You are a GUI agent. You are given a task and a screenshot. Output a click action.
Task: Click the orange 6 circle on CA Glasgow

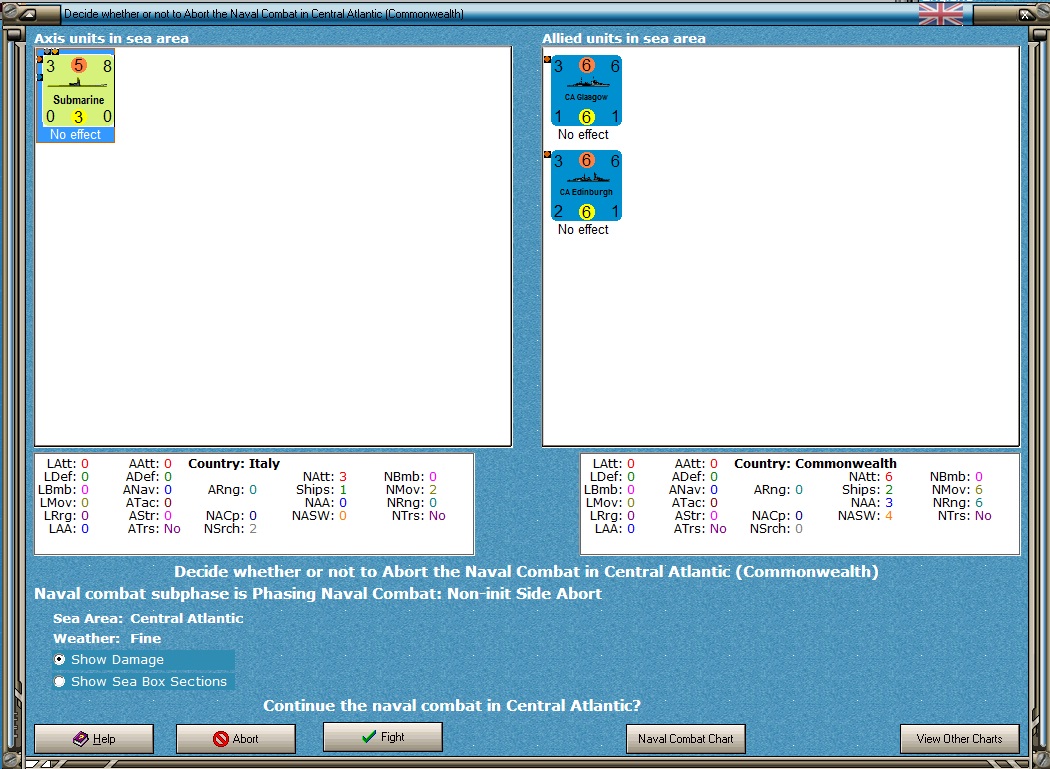tap(587, 65)
